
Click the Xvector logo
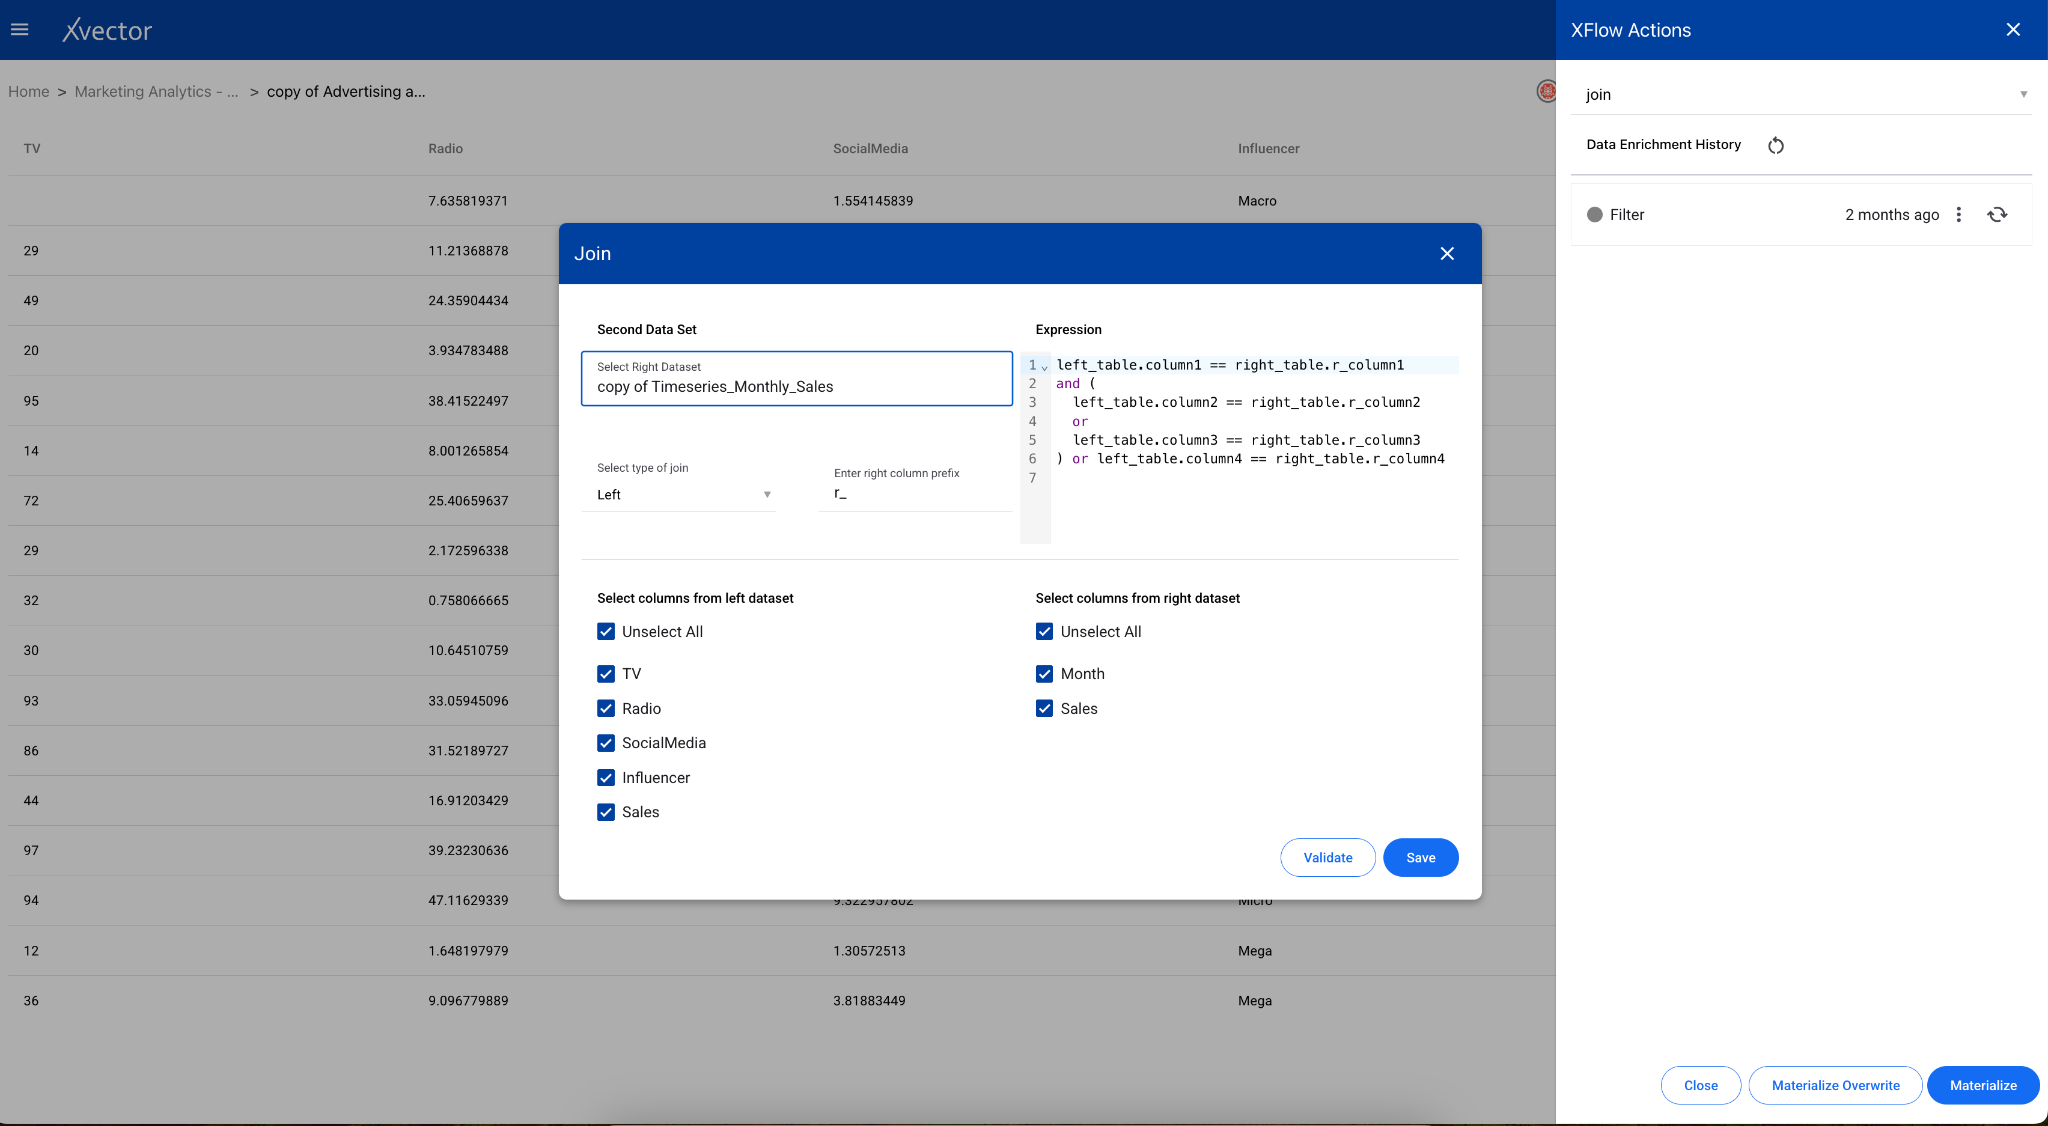click(x=107, y=30)
